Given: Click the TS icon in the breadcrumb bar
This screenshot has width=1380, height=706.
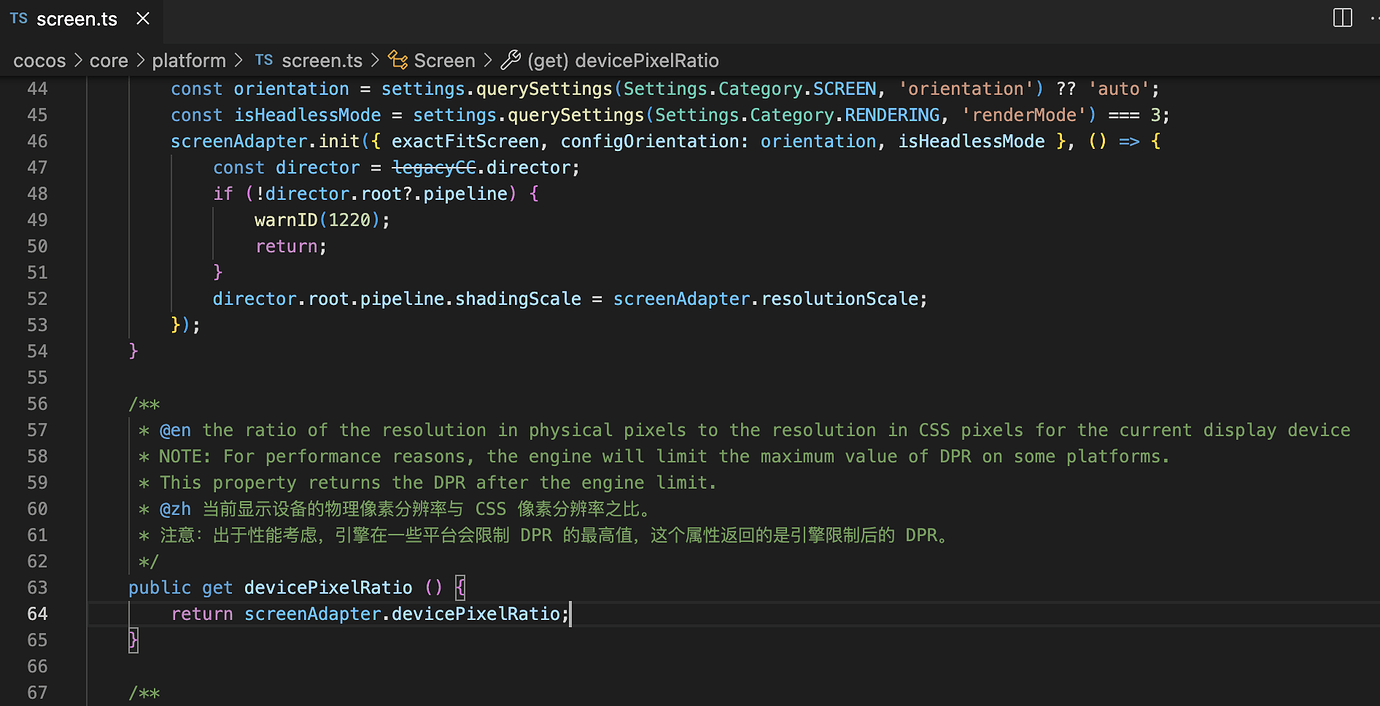Looking at the screenshot, I should point(263,60).
